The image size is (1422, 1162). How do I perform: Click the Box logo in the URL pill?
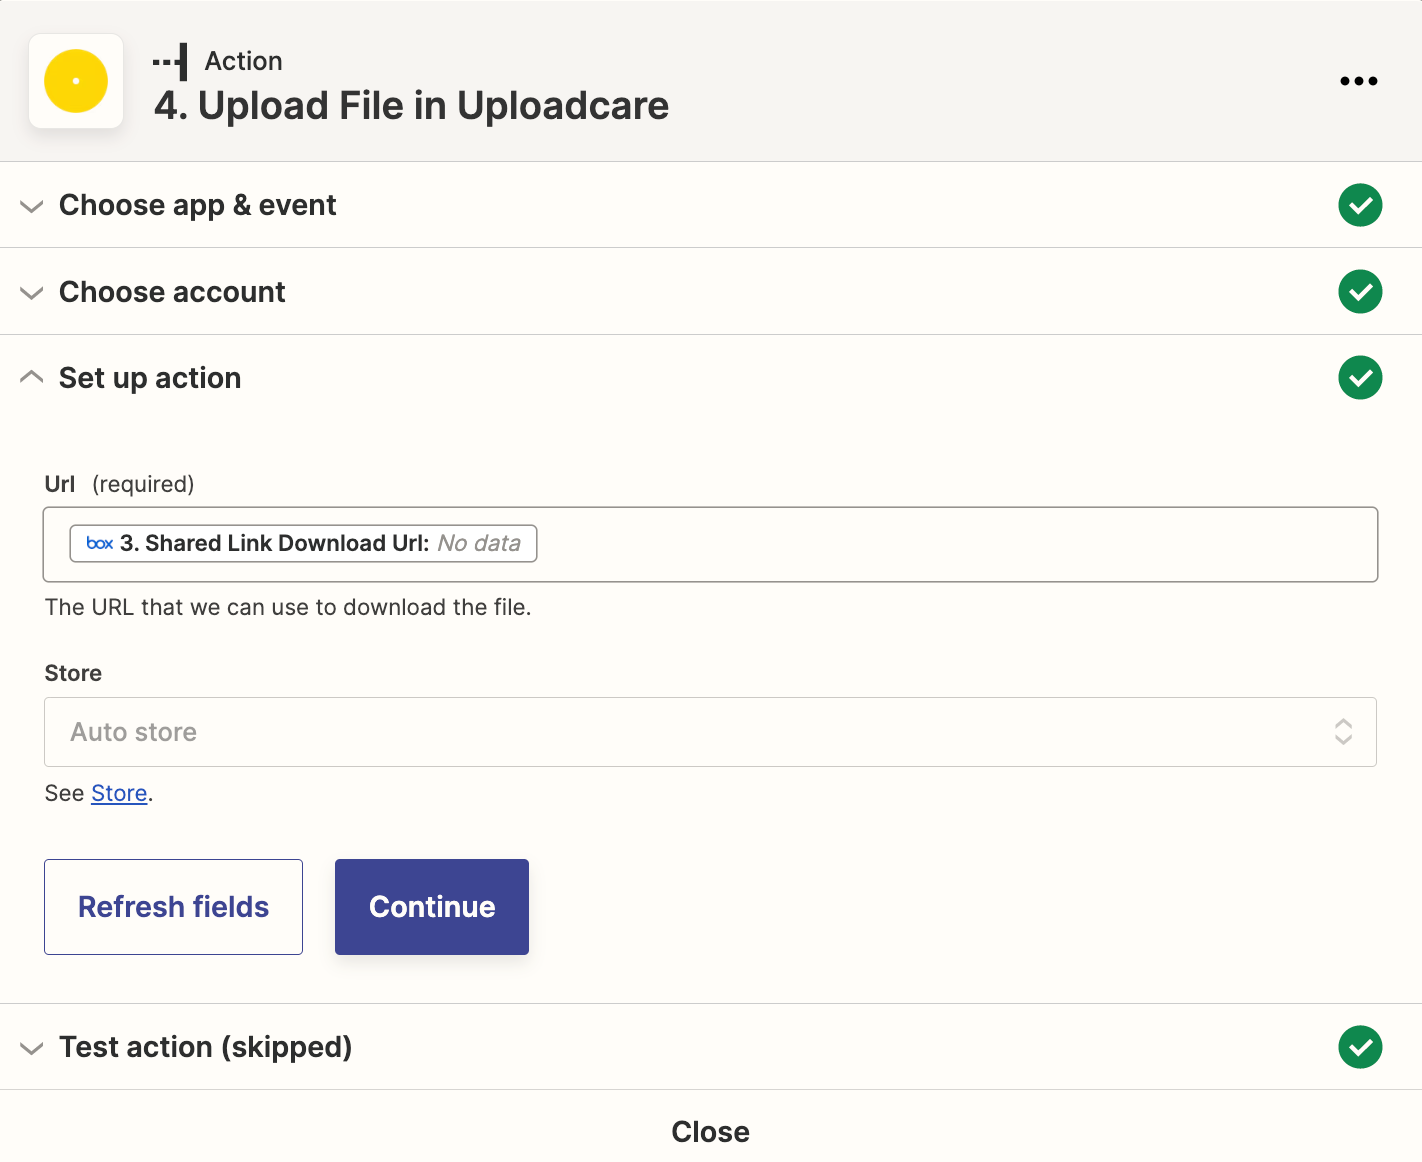tap(100, 543)
